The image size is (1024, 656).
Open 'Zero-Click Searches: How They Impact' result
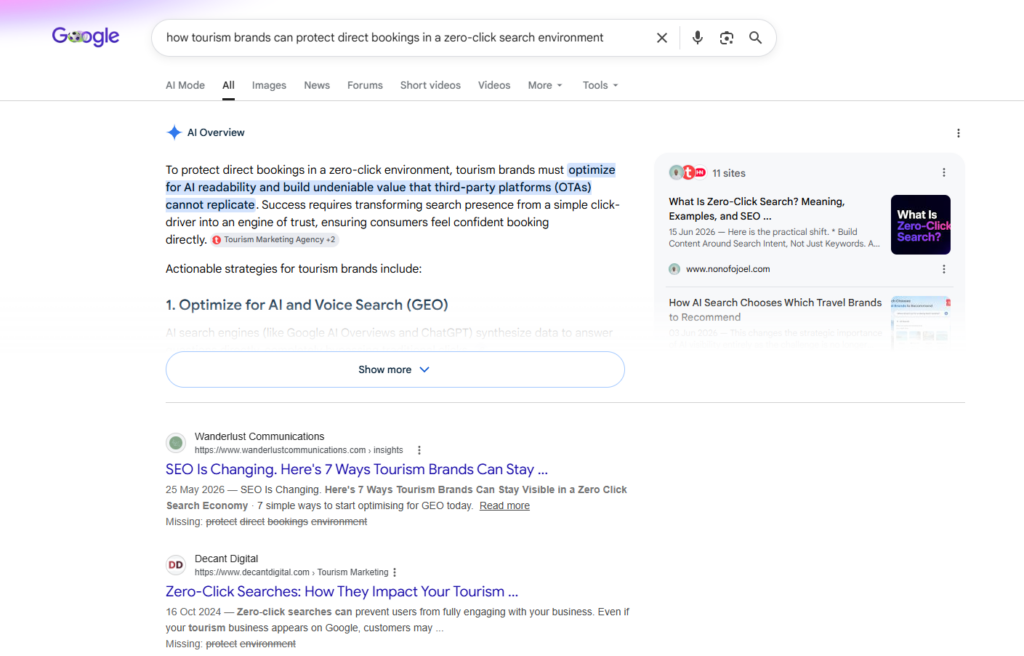click(x=342, y=591)
